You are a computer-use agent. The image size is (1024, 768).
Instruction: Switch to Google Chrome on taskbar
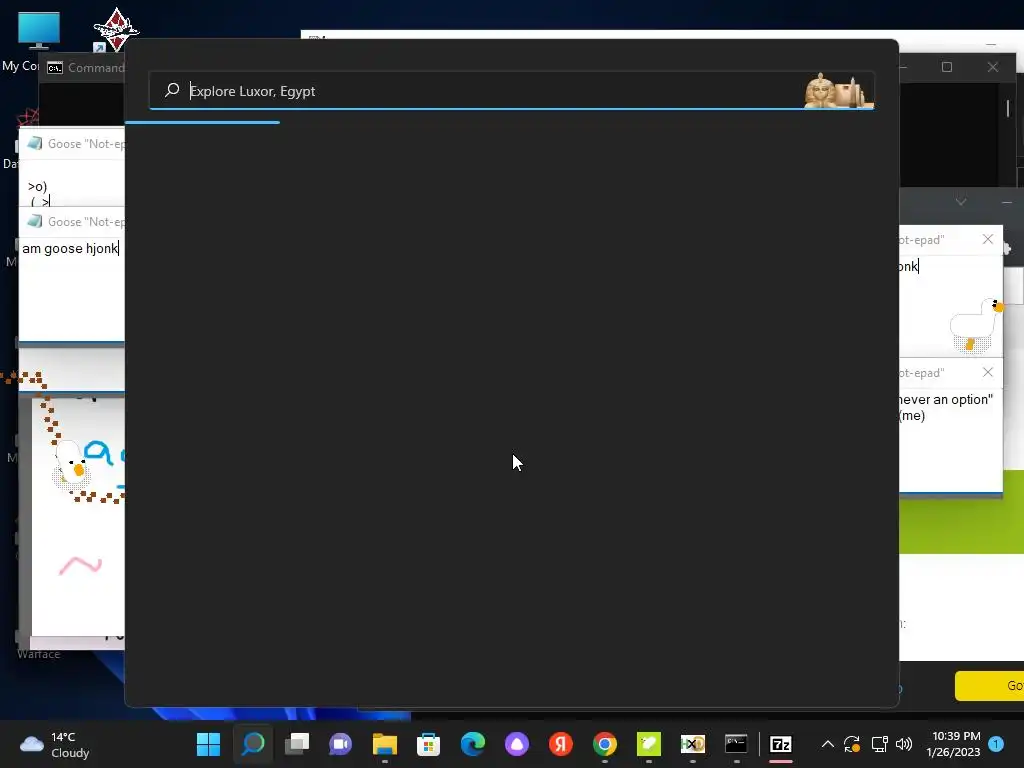tap(605, 744)
